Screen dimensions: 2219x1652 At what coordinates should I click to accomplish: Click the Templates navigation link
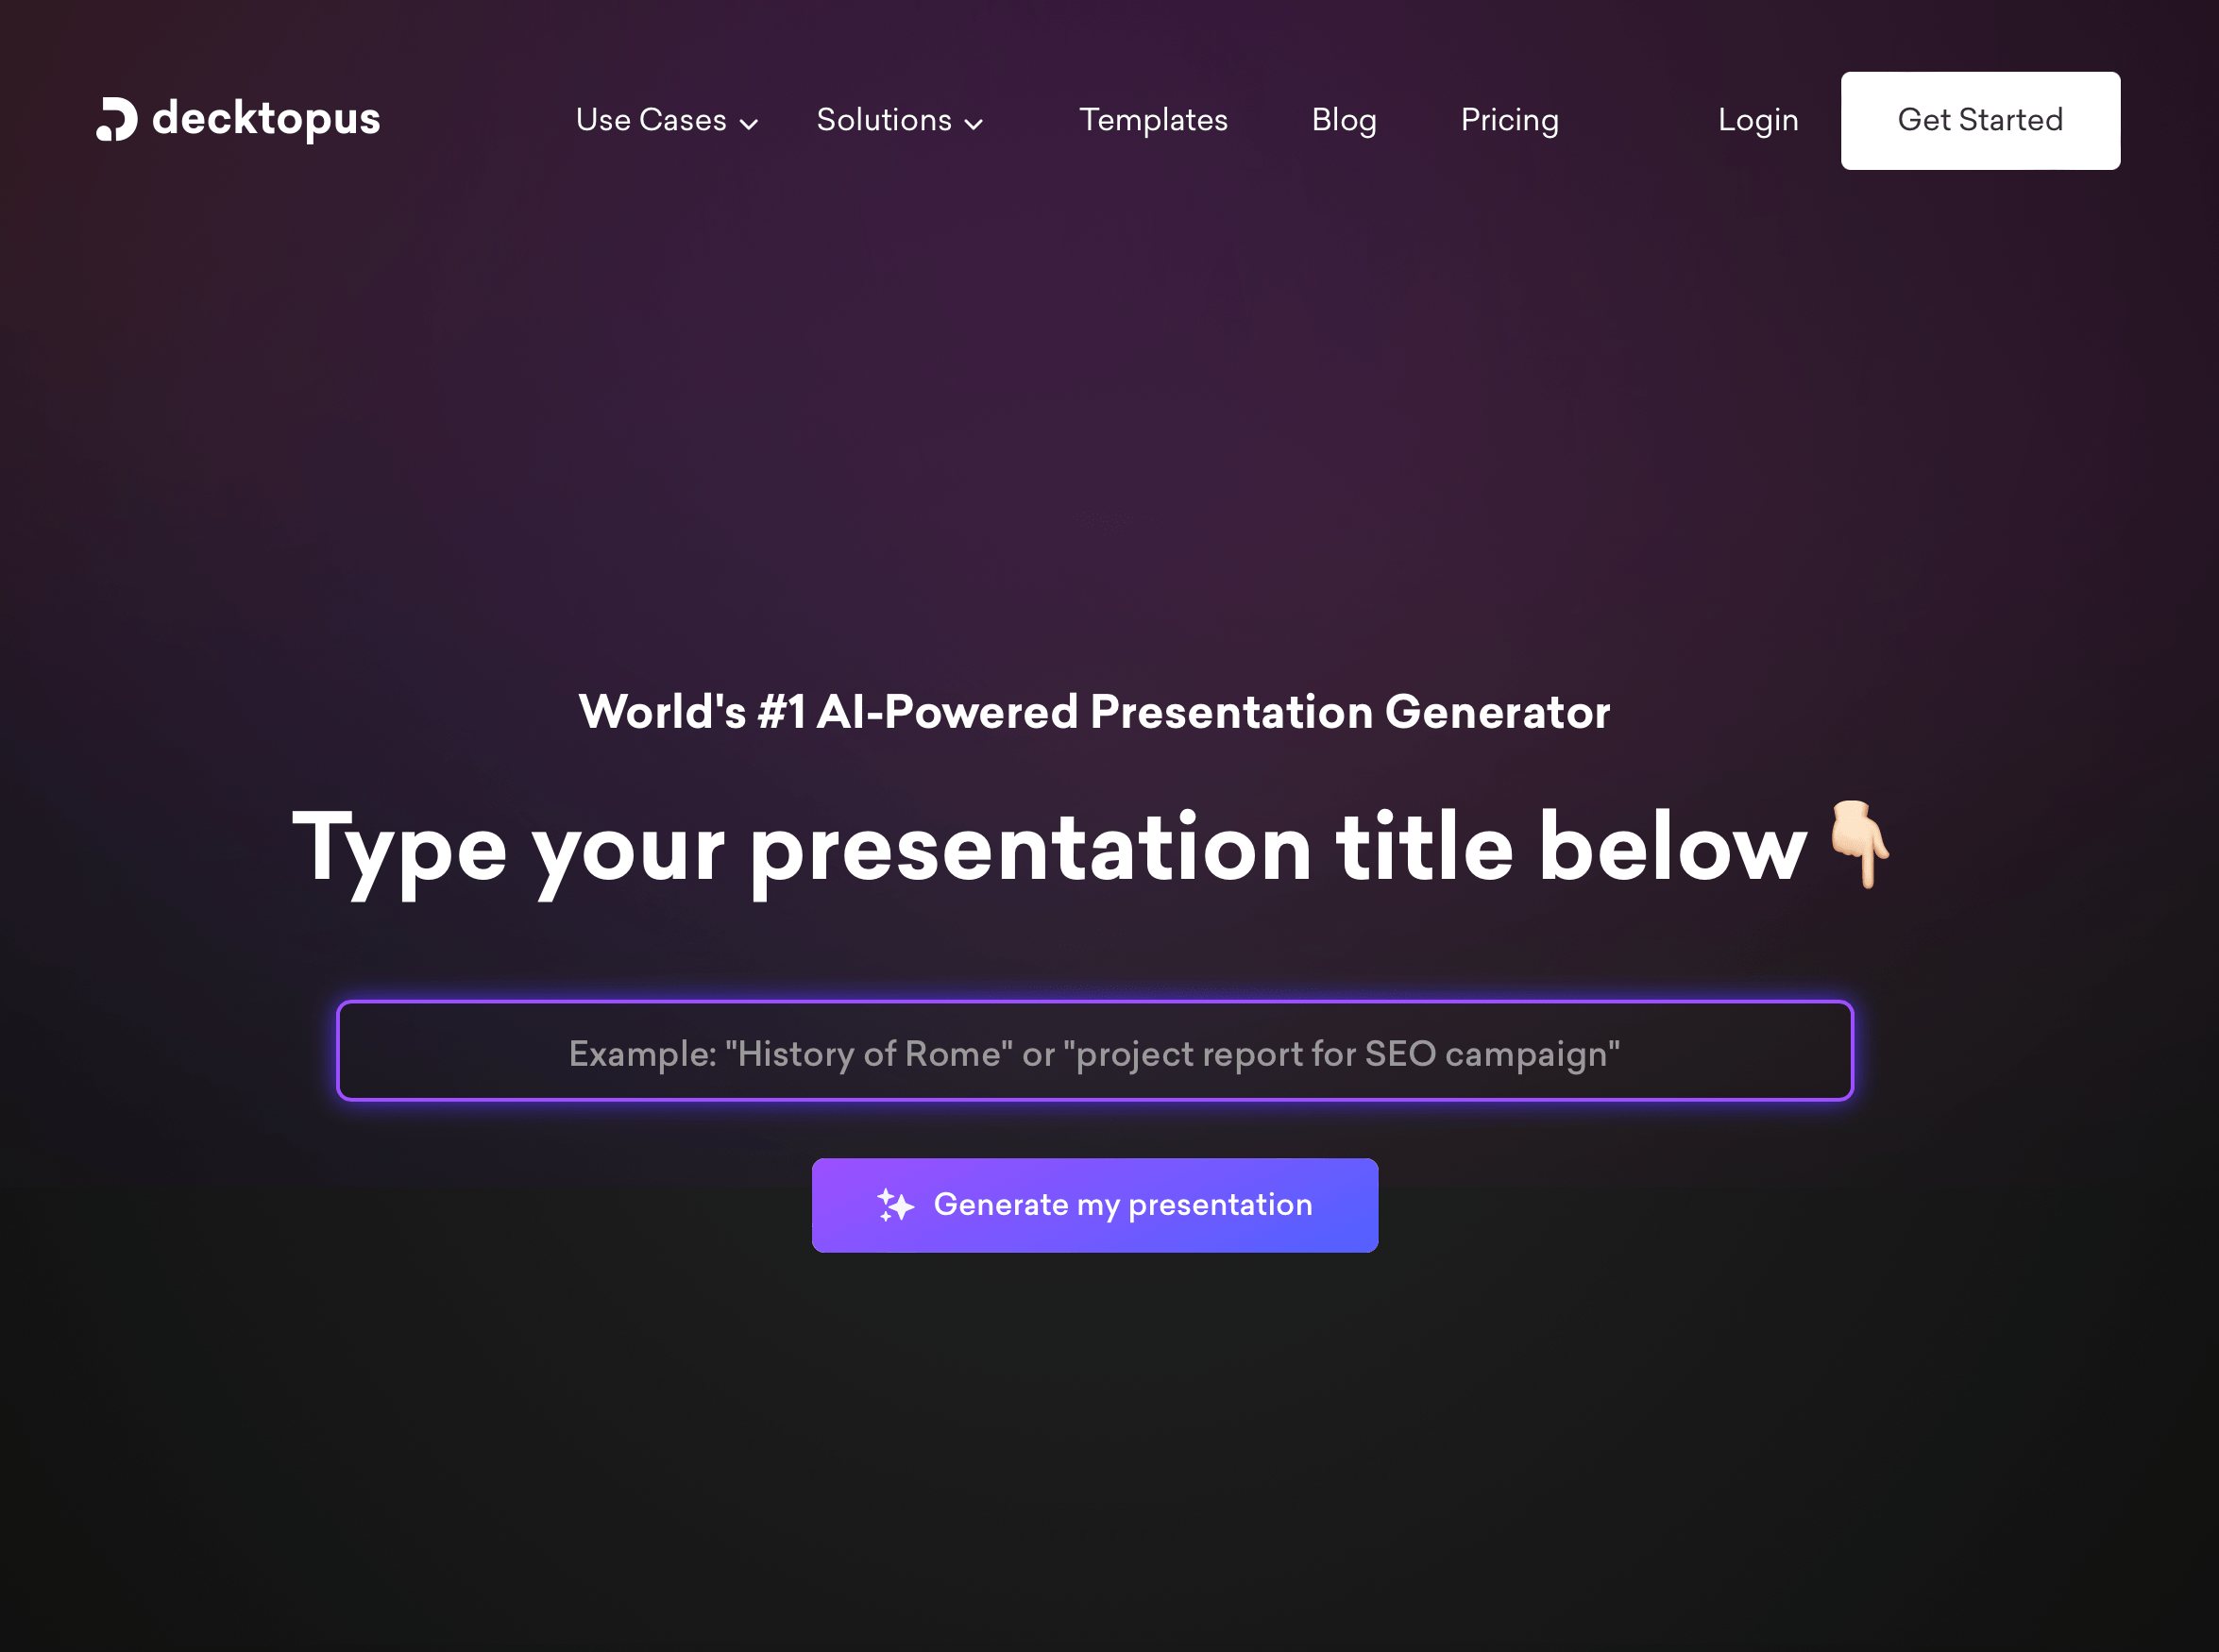pos(1154,120)
